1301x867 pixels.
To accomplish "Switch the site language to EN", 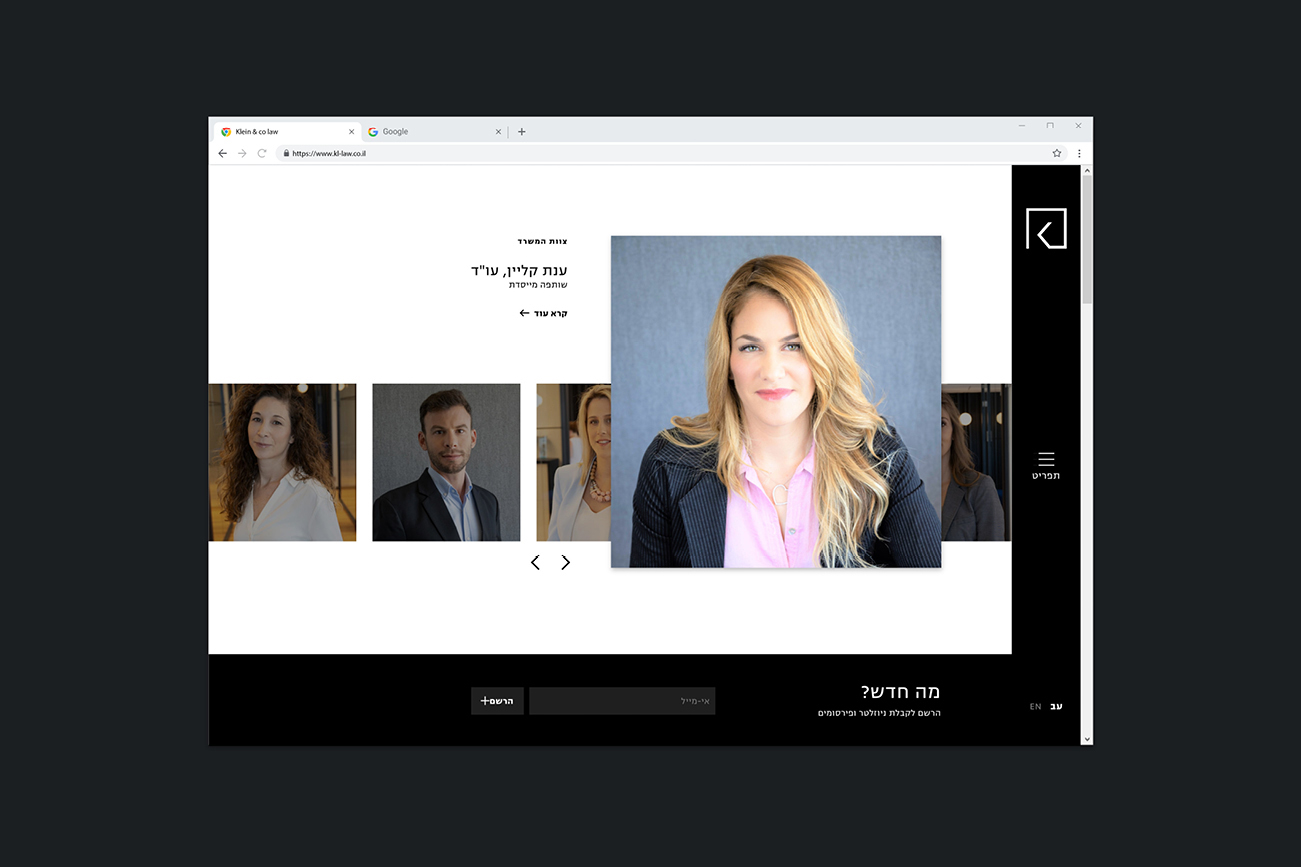I will pos(1035,706).
